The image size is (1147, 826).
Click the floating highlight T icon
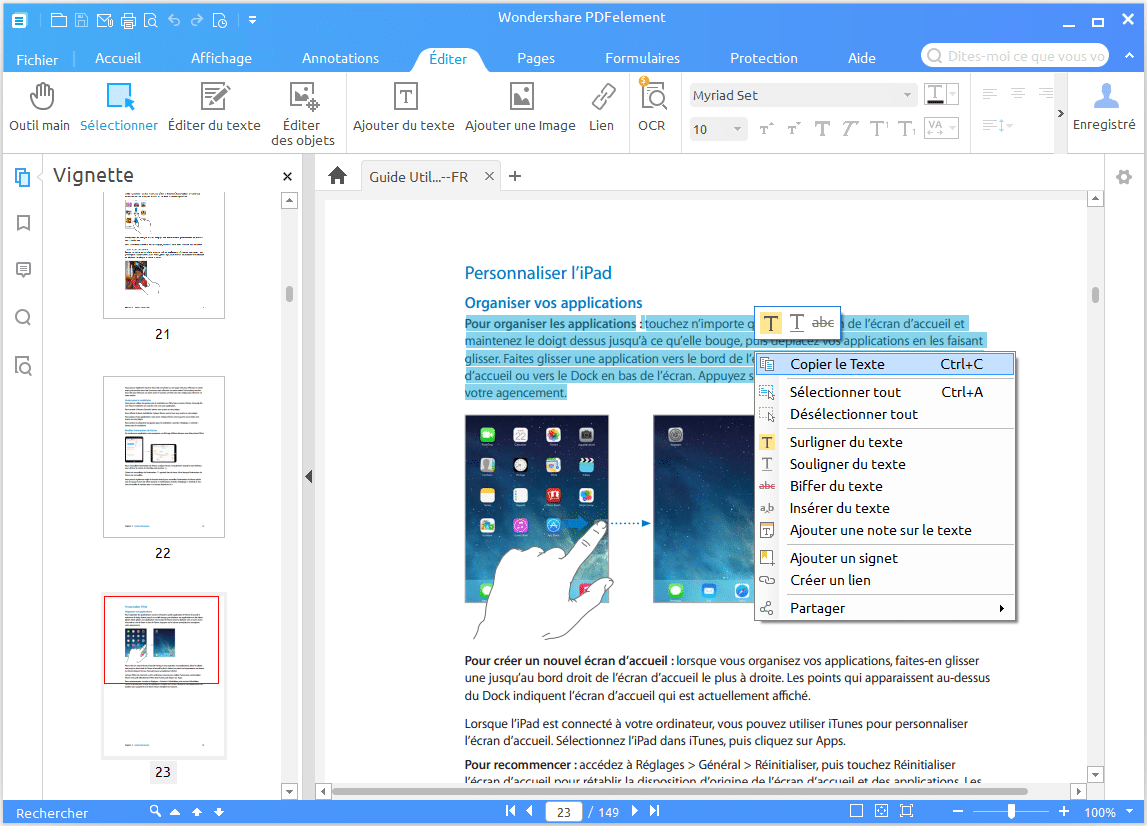tap(770, 323)
